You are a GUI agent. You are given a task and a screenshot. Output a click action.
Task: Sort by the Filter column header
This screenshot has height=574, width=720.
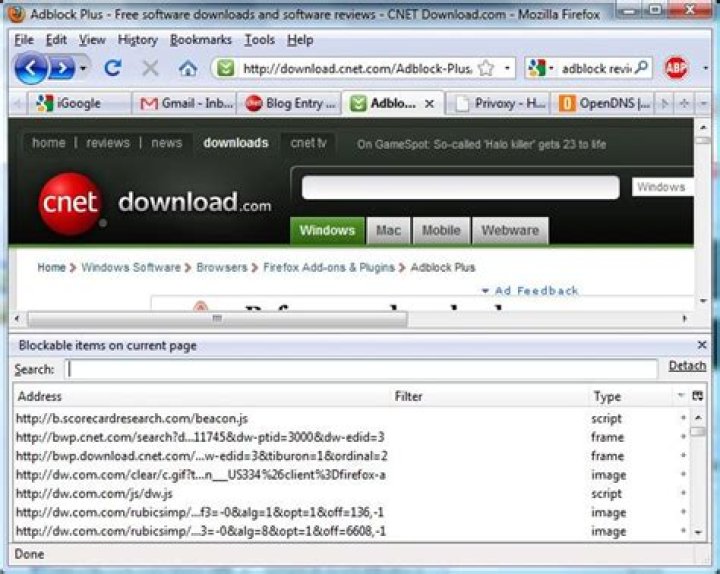pyautogui.click(x=489, y=396)
